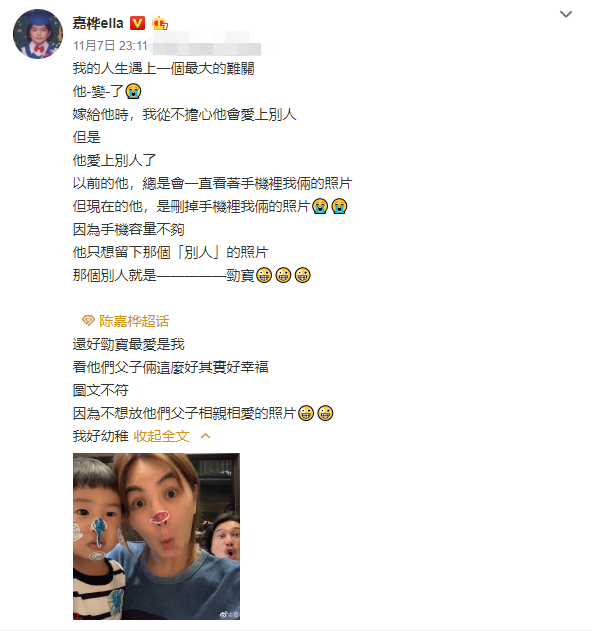Click the first crying emoji after 我倆的照片
This screenshot has width=591, height=632.
click(x=320, y=206)
